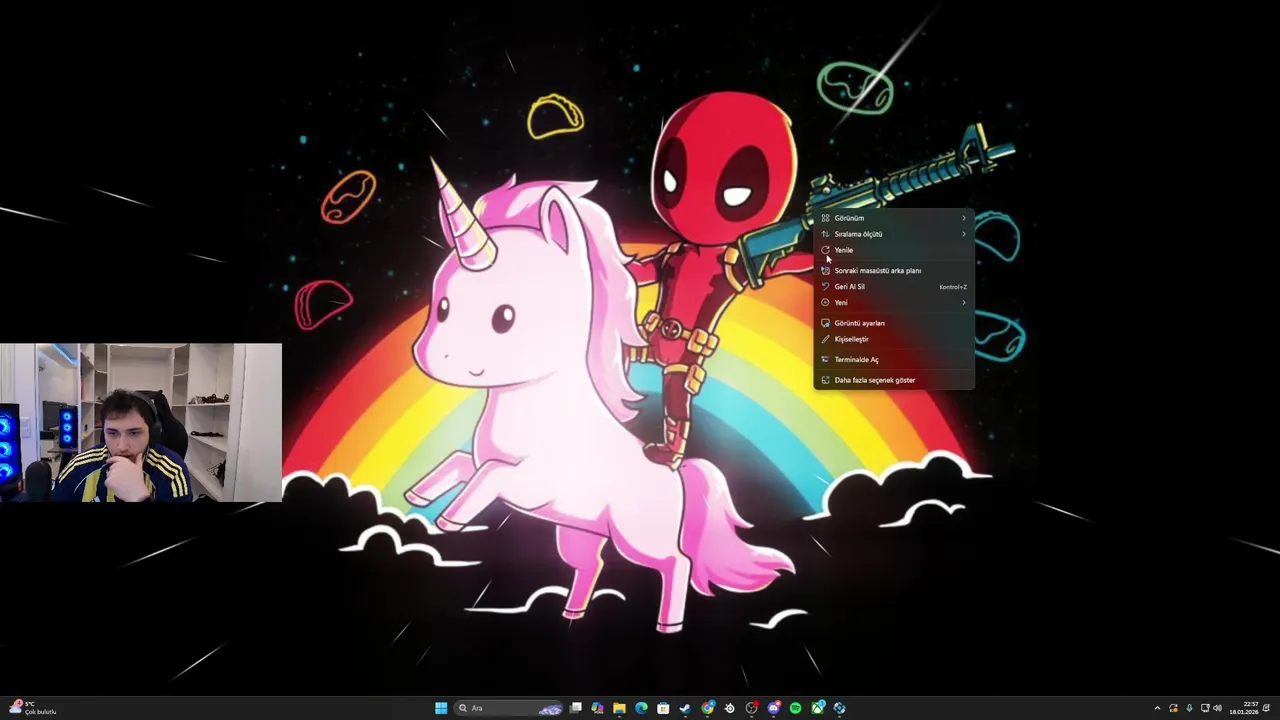Open the Görünüm submenu
1280x720 pixels.
point(894,218)
